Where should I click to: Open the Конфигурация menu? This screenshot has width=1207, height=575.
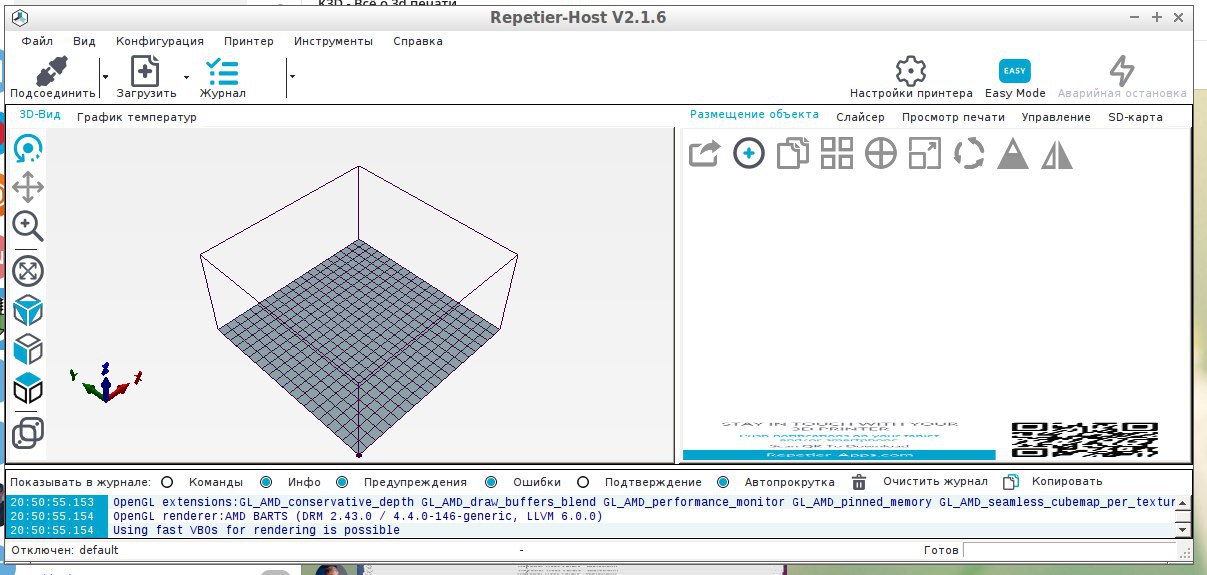pos(160,41)
